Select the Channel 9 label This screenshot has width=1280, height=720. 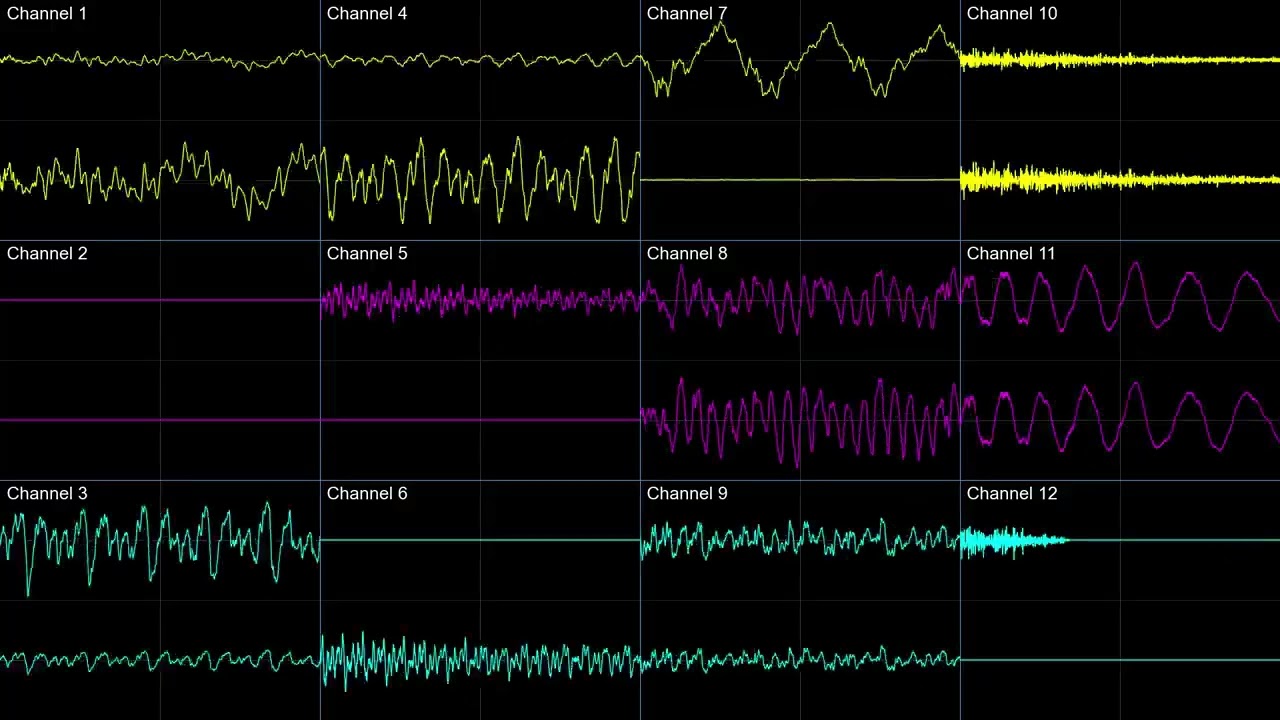pos(687,494)
